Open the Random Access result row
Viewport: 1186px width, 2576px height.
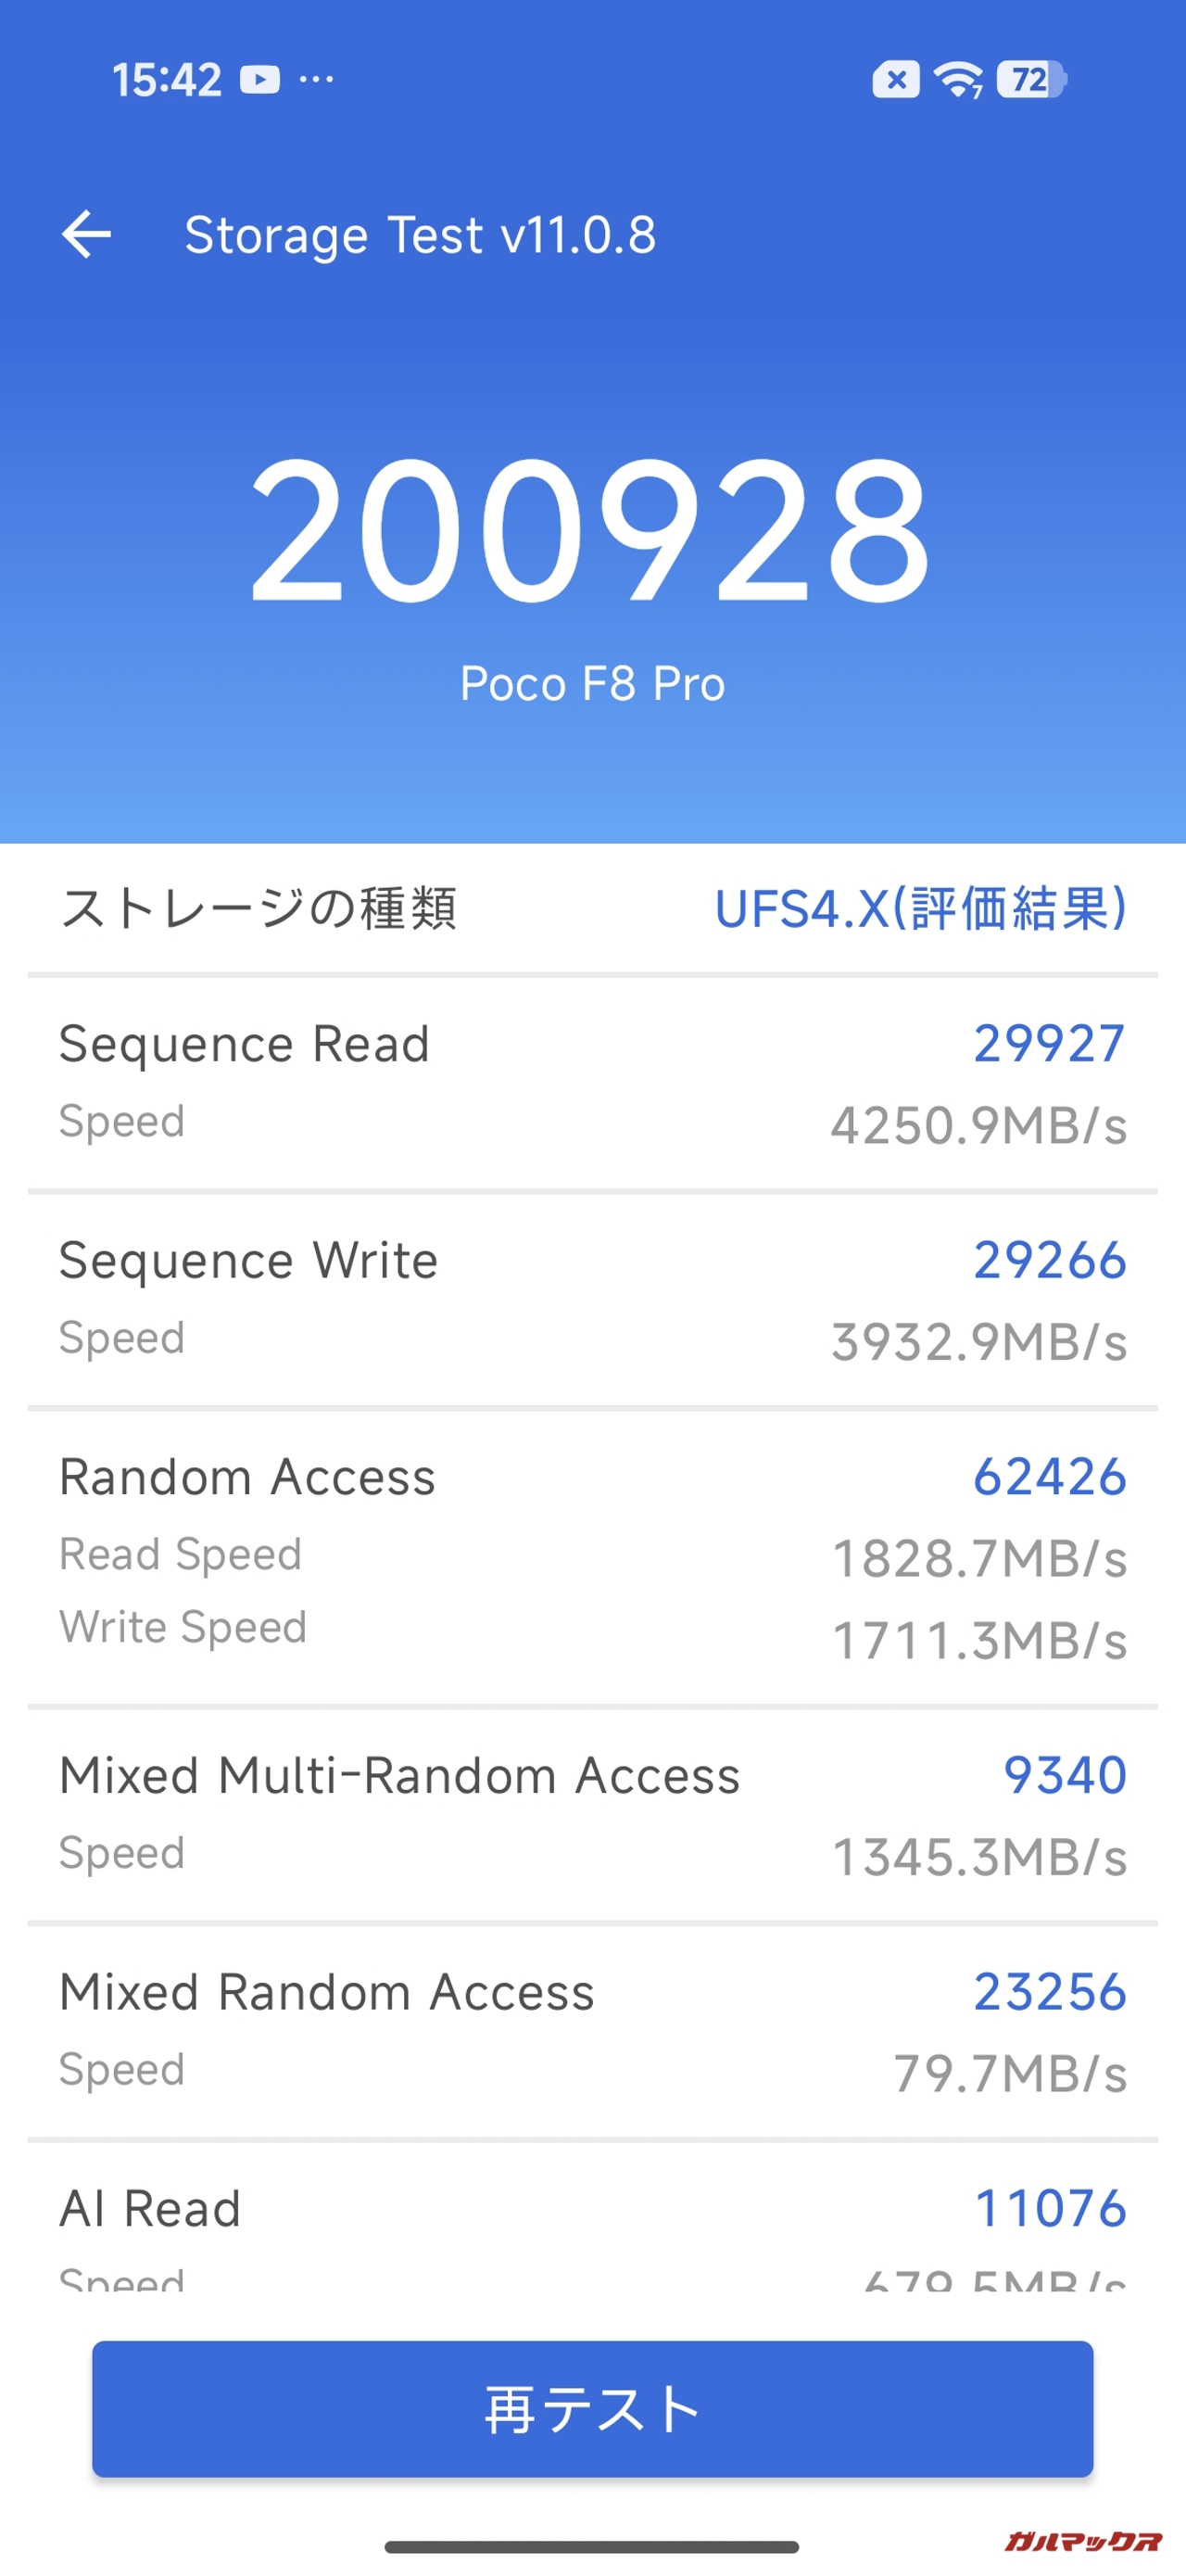tap(592, 1556)
